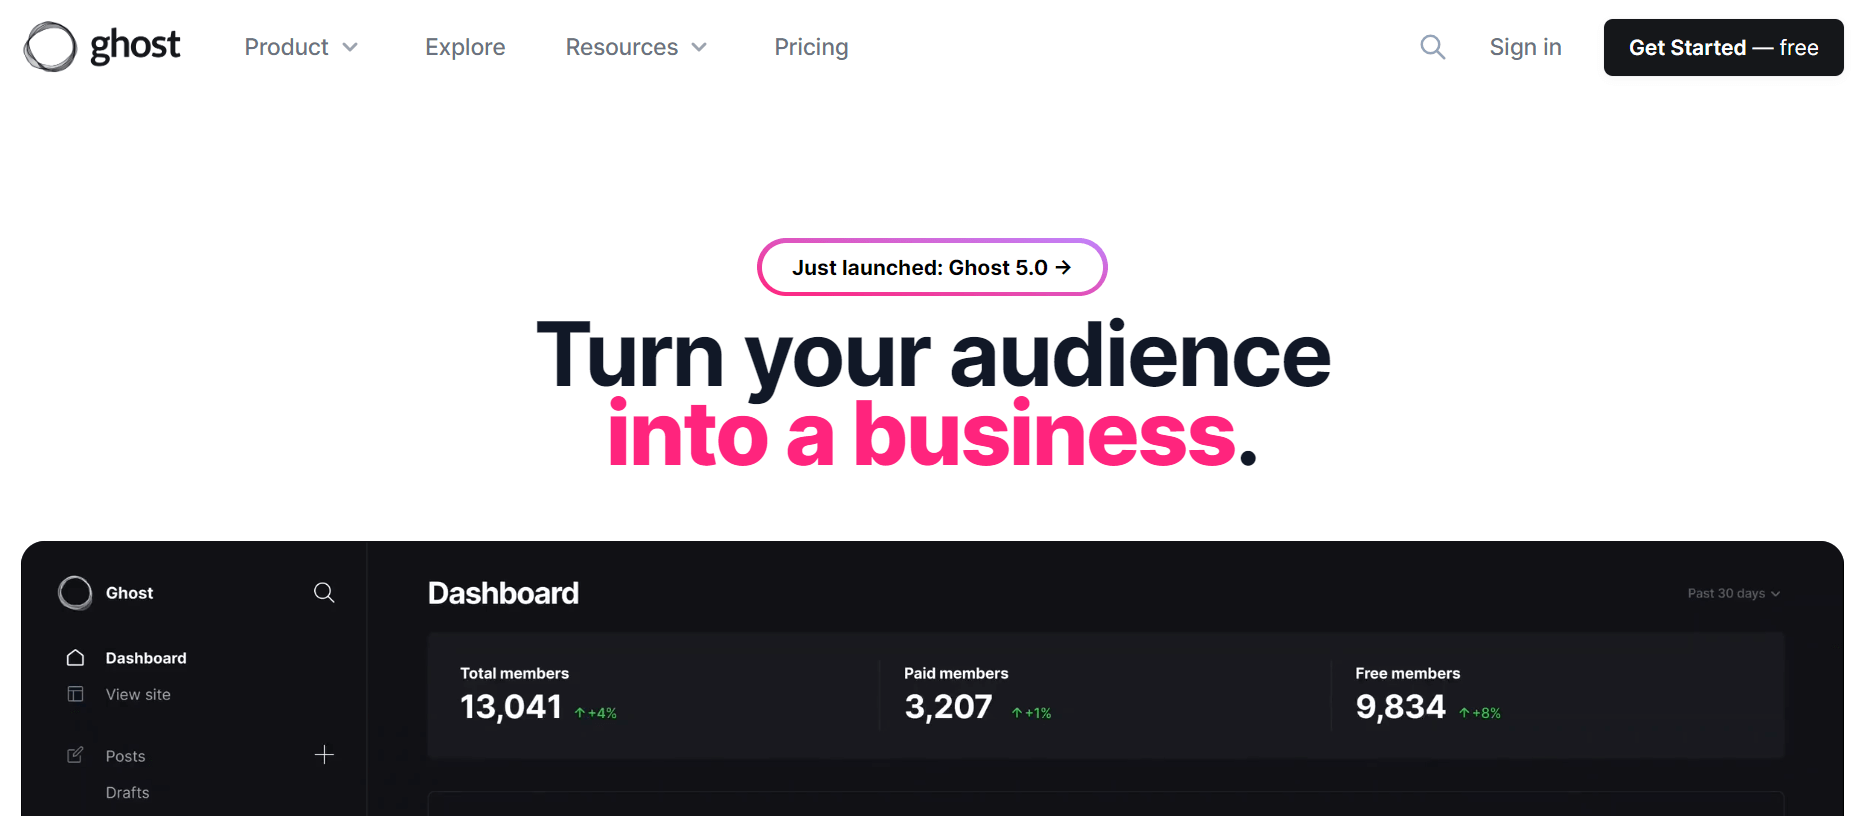The width and height of the screenshot is (1861, 816).
Task: Click the Ghost circle logo in the sidebar
Action: point(75,593)
